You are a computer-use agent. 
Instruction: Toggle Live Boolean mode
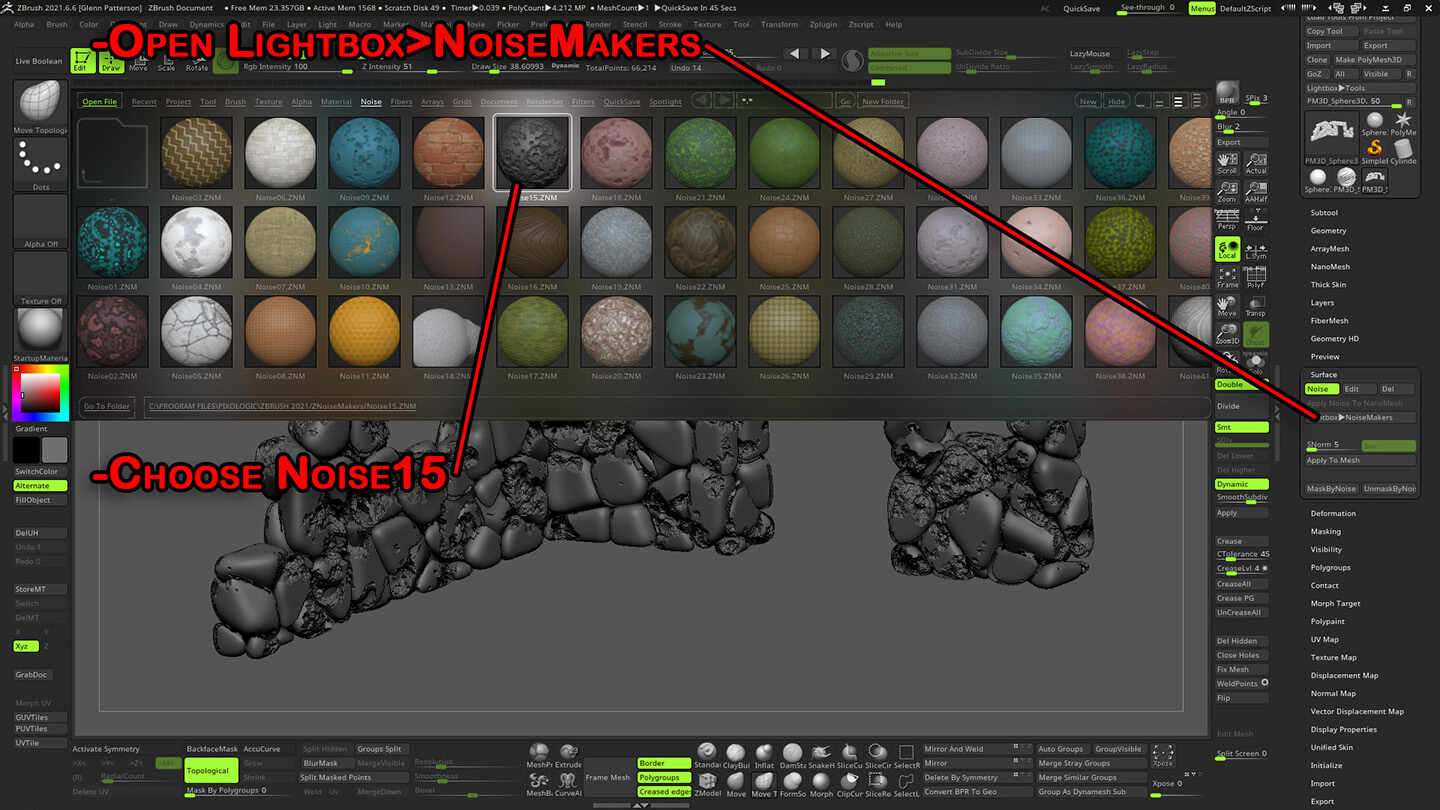pyautogui.click(x=37, y=60)
